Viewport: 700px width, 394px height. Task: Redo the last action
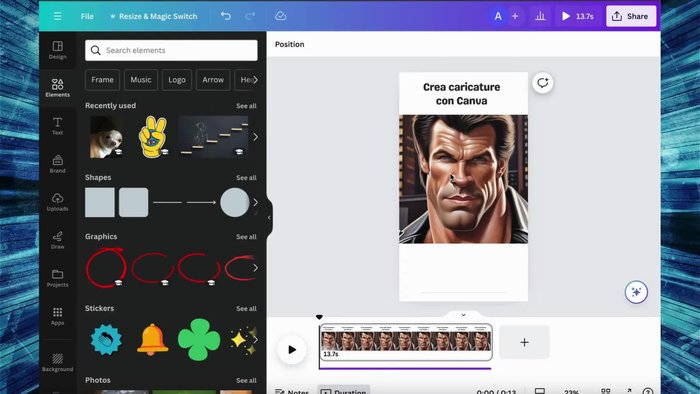tap(250, 16)
